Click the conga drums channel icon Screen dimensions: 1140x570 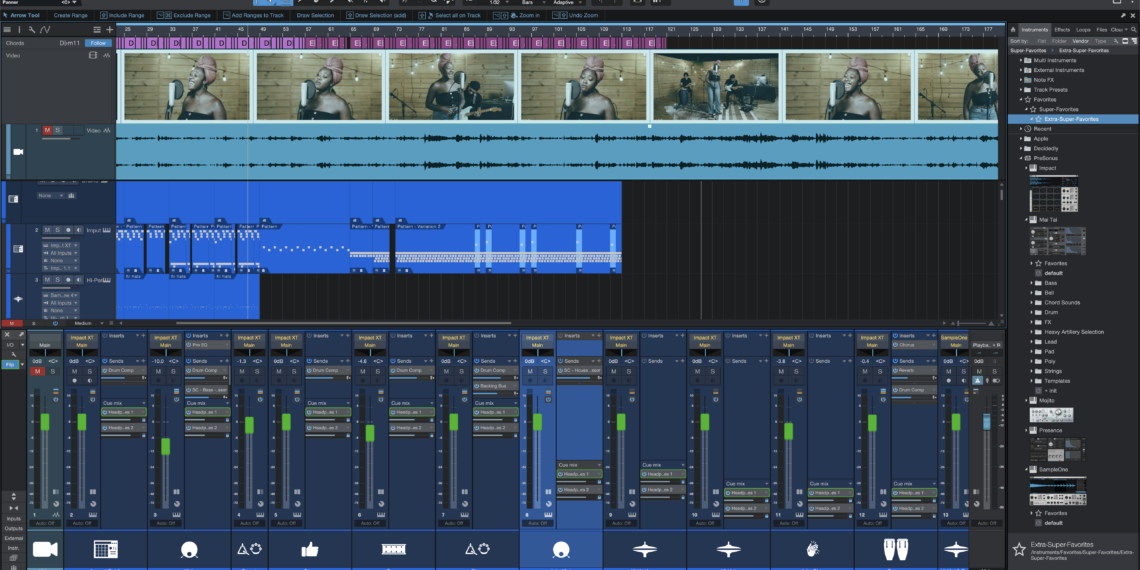tap(895, 548)
